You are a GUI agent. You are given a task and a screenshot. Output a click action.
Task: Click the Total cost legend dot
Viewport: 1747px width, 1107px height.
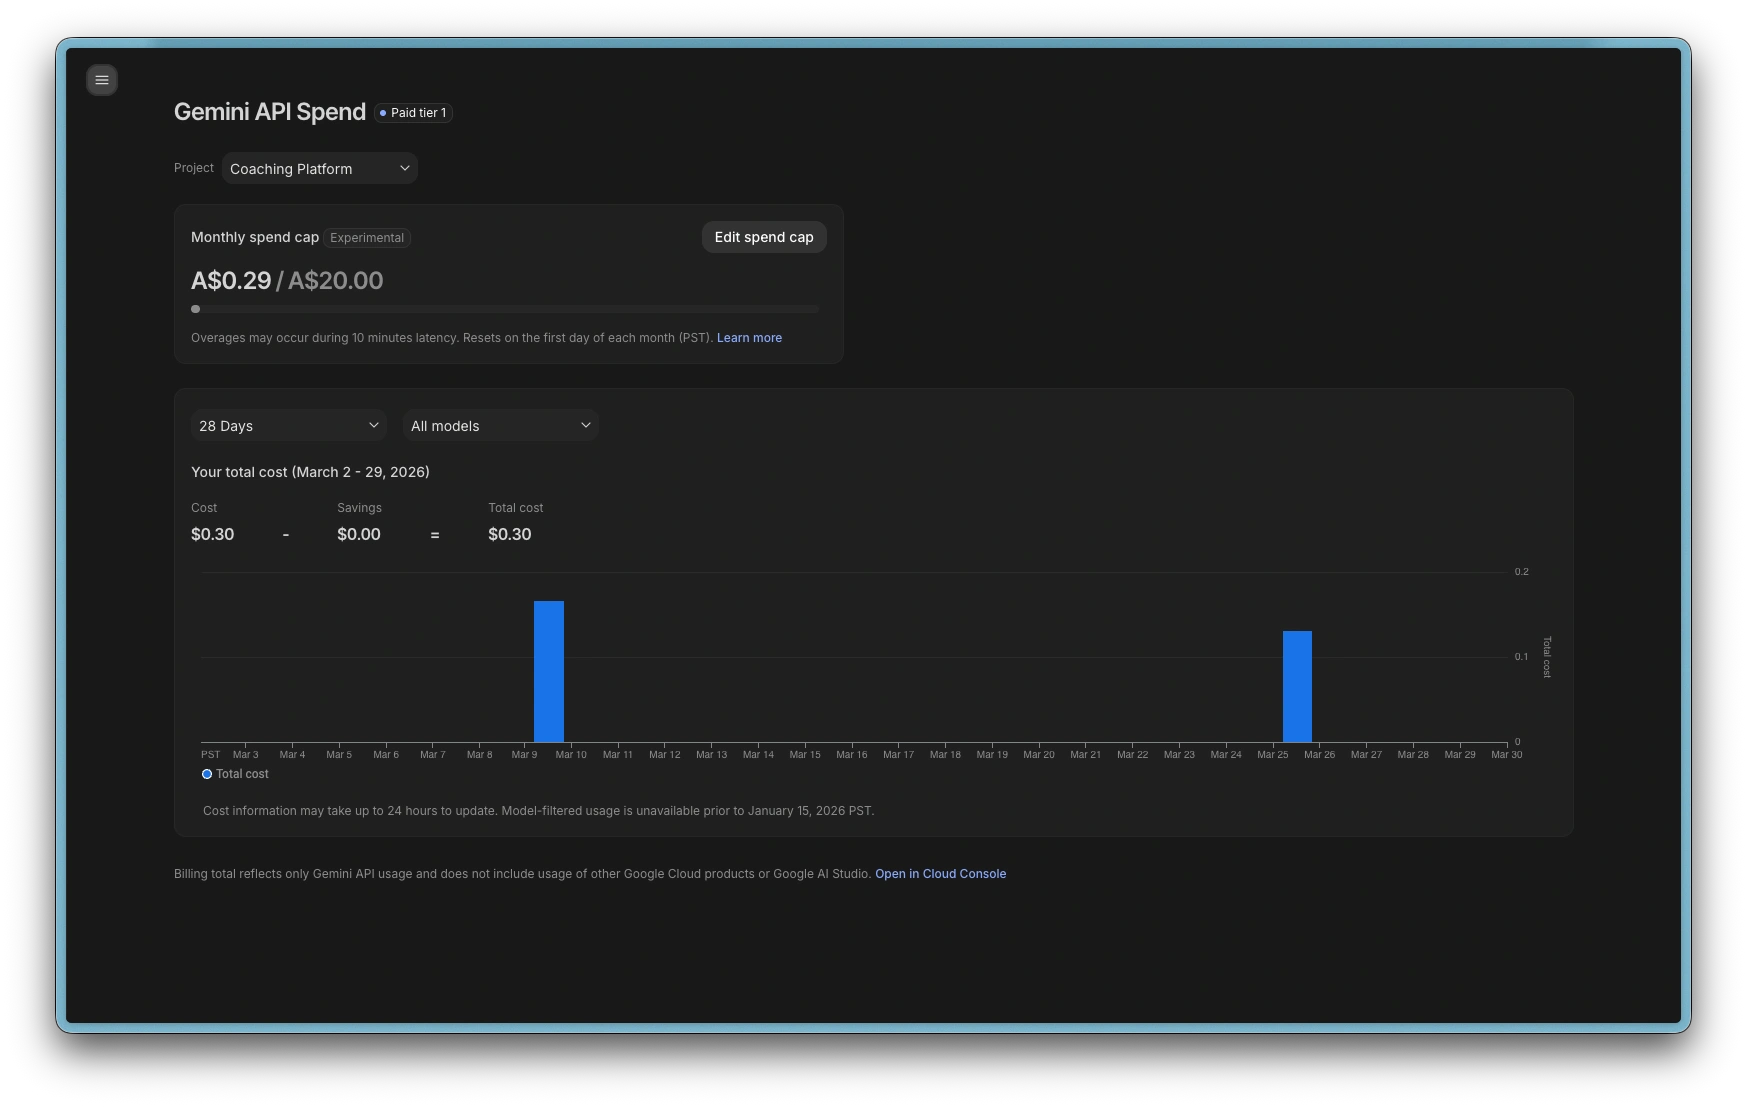(207, 774)
